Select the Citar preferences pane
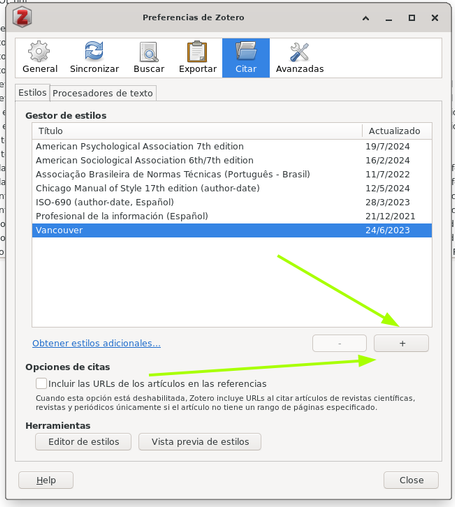The image size is (455, 507). pyautogui.click(x=246, y=58)
